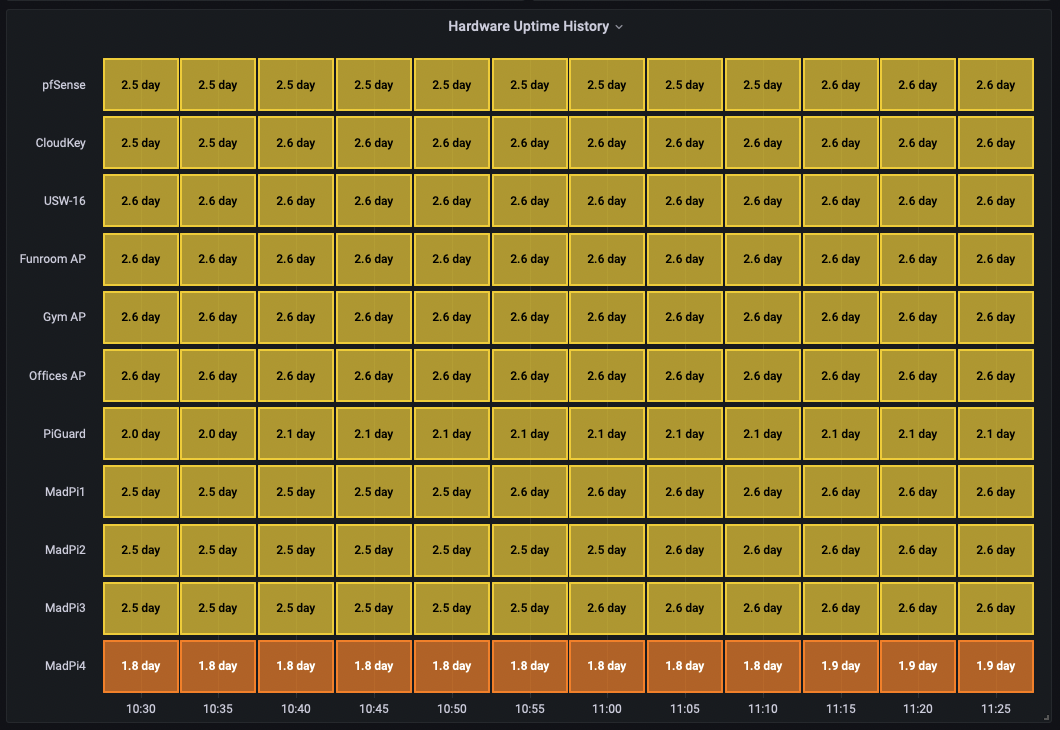The image size is (1060, 730).
Task: Select MadPi1's 2.6 day cell at 11:10
Action: [762, 491]
